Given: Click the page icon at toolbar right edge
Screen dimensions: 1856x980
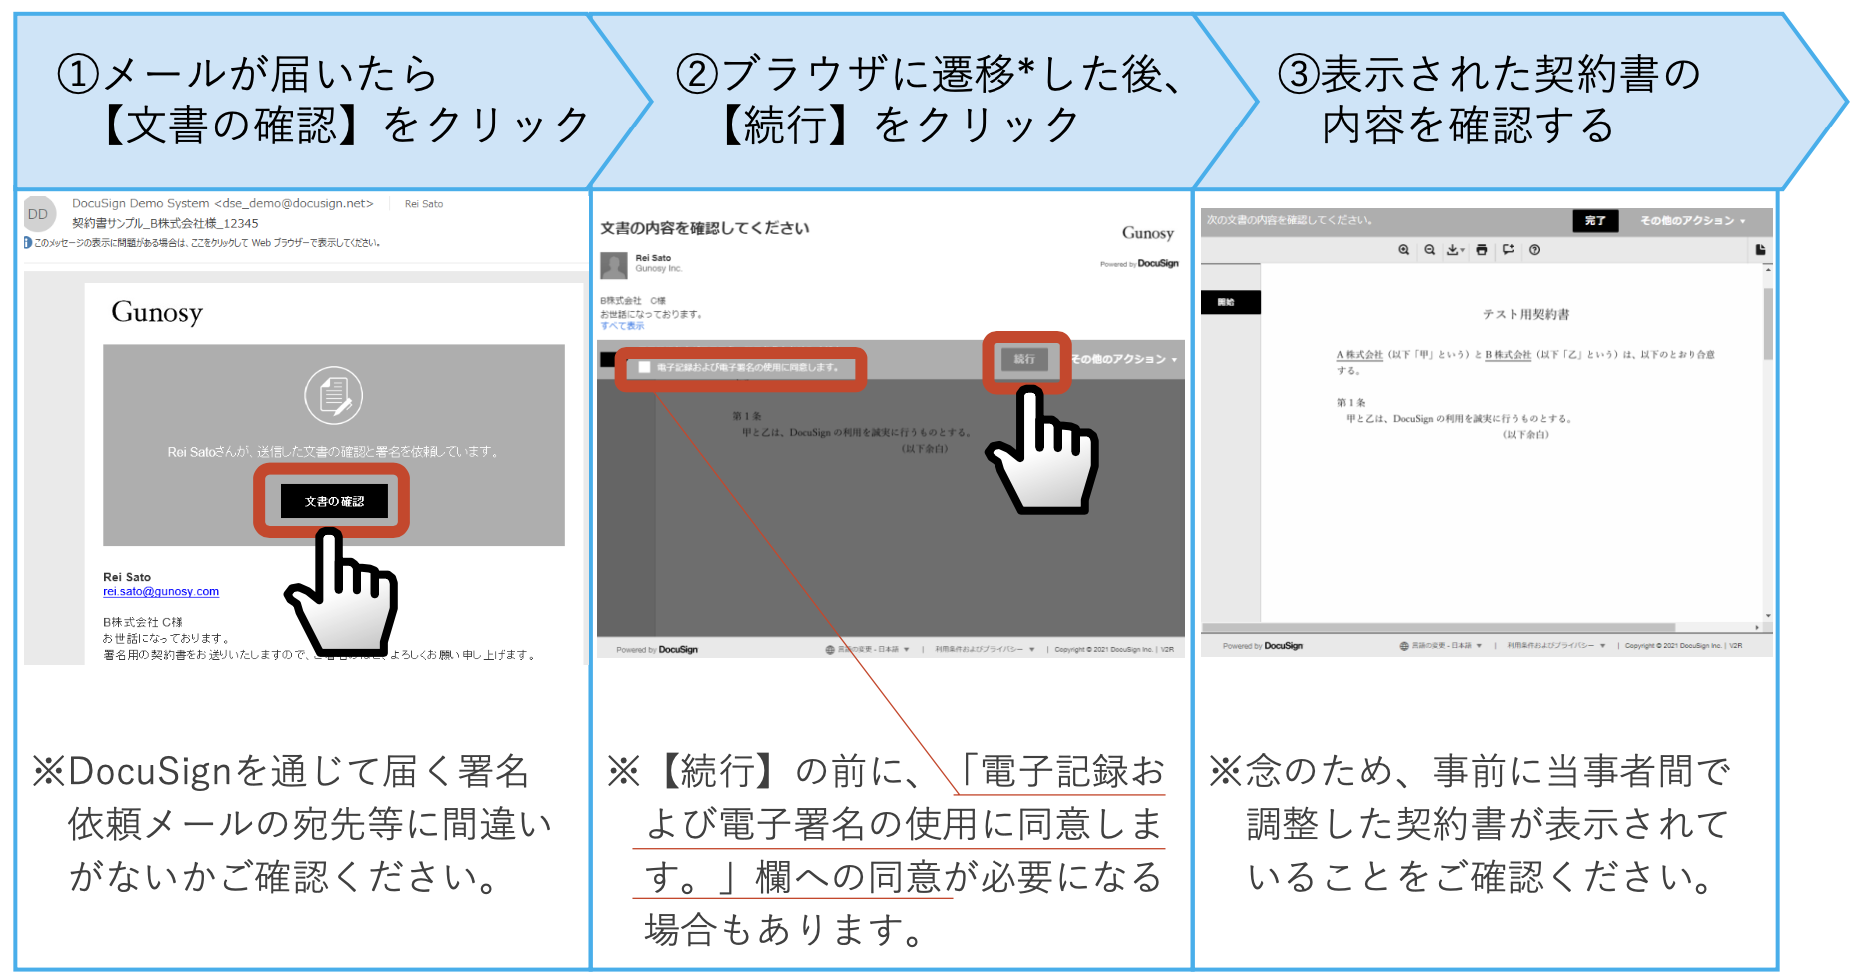Looking at the screenshot, I should click(x=1760, y=250).
